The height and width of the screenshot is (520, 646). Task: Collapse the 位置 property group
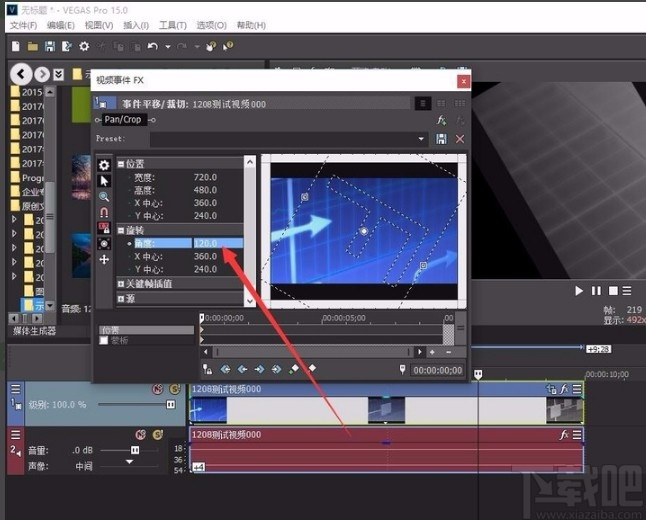121,164
